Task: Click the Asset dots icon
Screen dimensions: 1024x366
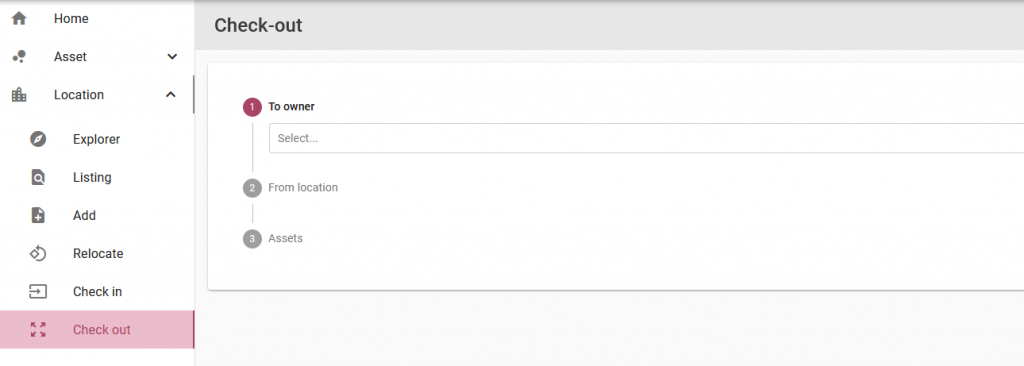Action: coord(19,57)
